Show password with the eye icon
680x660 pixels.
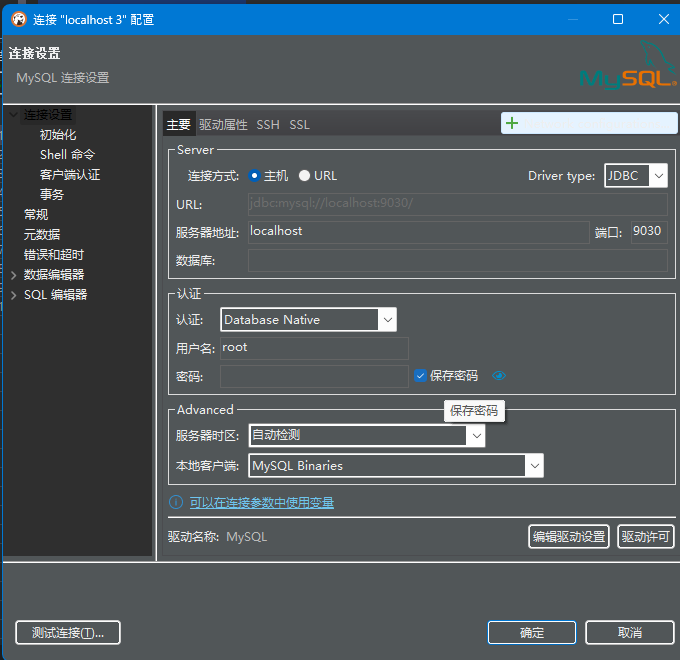[x=499, y=376]
